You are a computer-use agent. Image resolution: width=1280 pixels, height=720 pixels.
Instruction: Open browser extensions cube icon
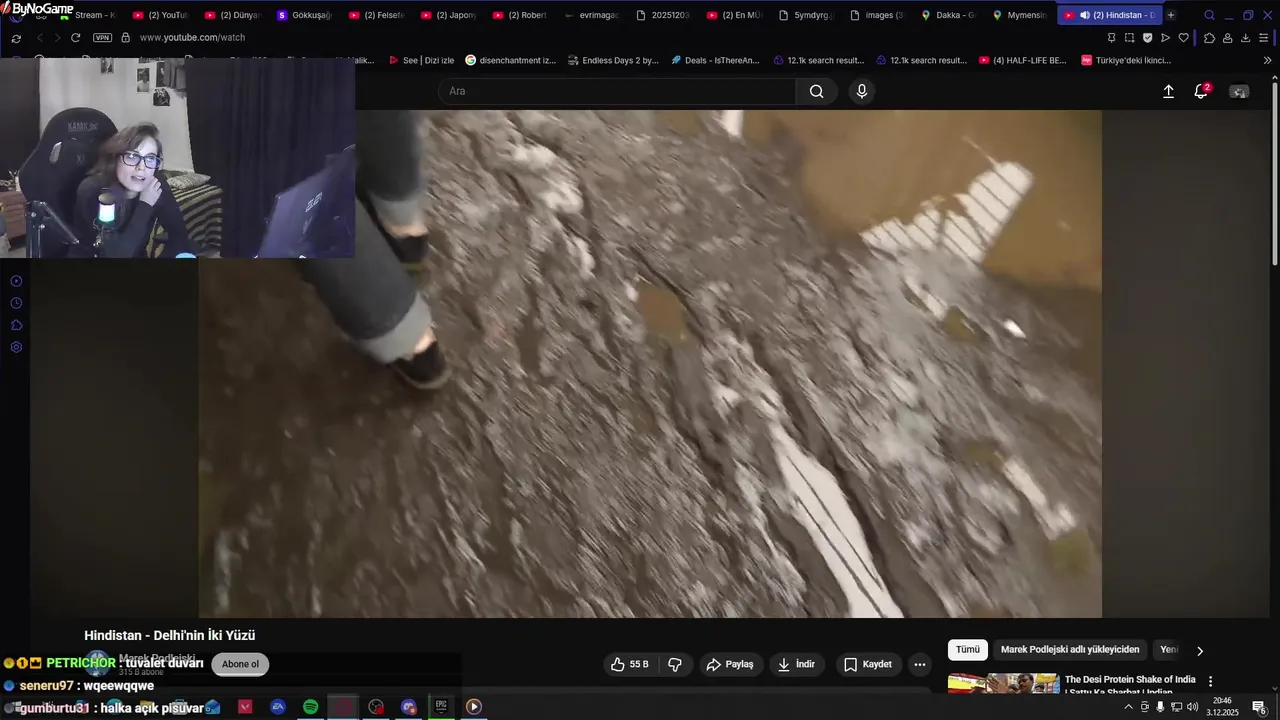(1209, 37)
